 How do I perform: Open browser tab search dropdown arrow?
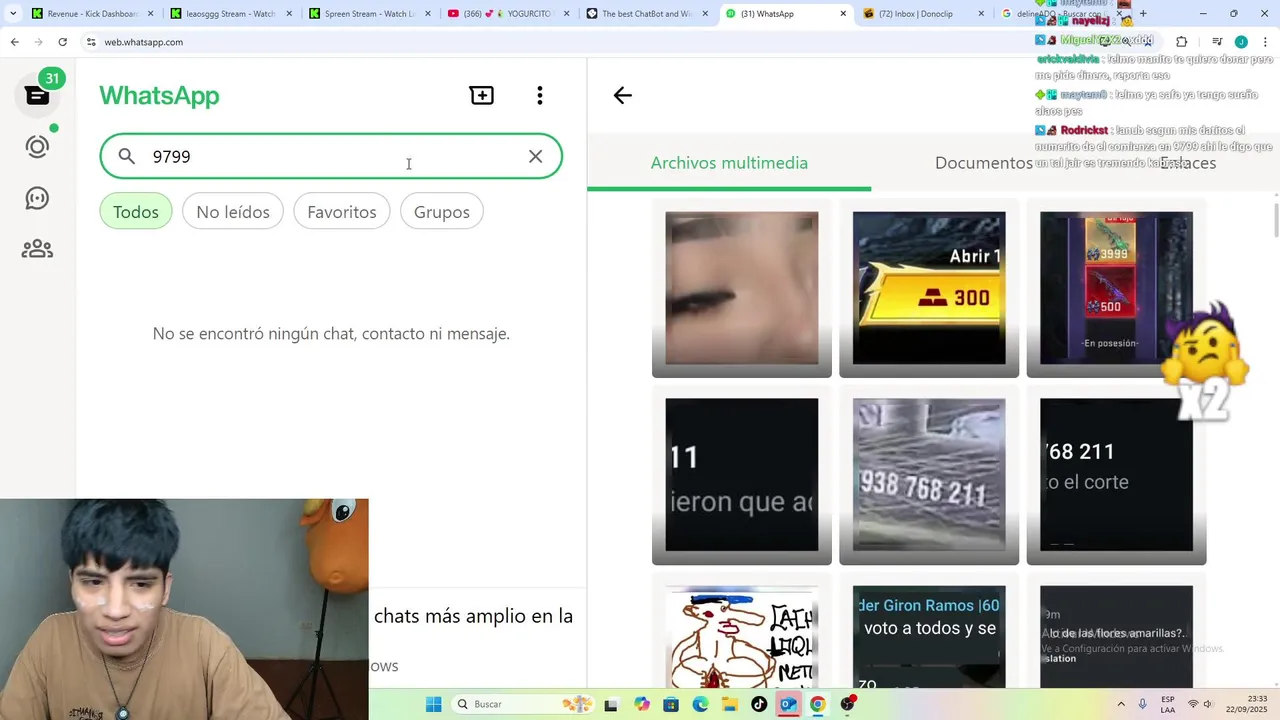(x=13, y=14)
